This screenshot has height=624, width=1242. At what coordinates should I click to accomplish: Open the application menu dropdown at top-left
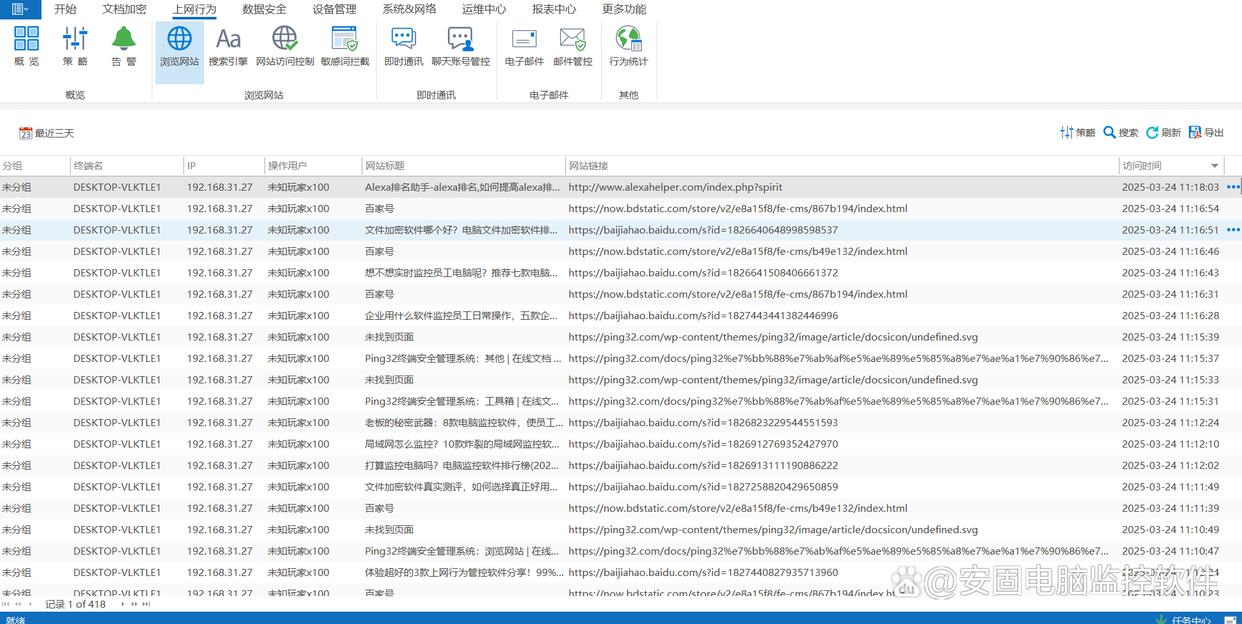[20, 9]
